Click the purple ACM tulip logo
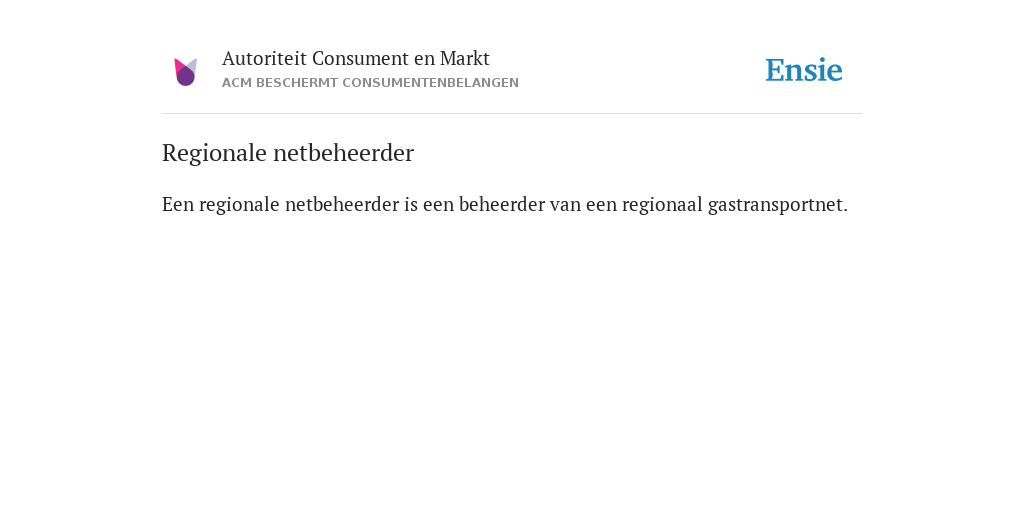Screen dimensions: 1024x512 [185, 72]
